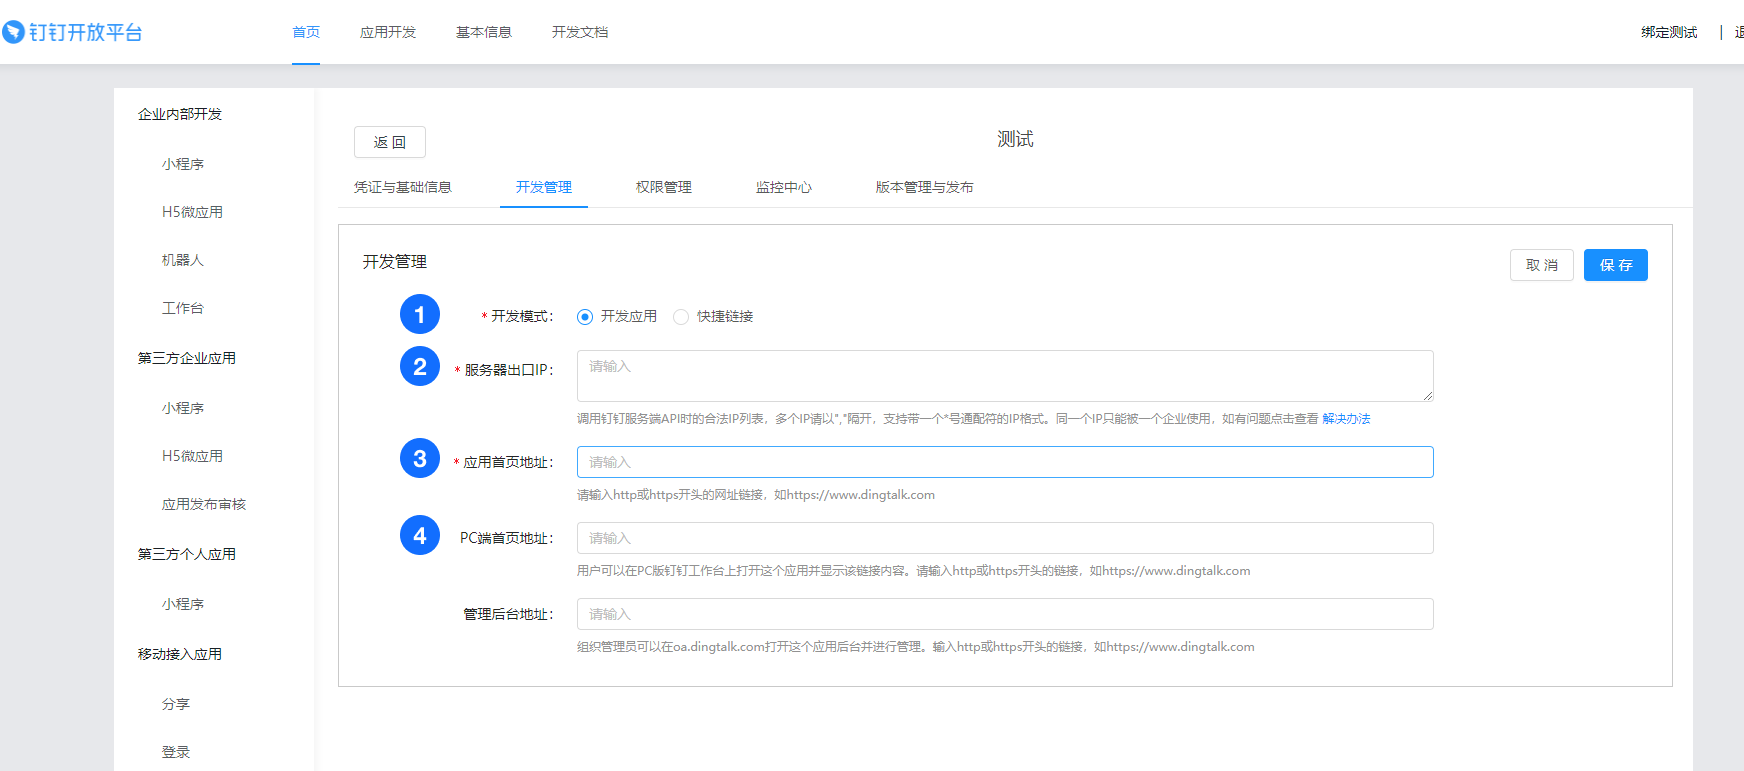
Task: Click the blue step 1 circle badge
Action: (x=420, y=314)
